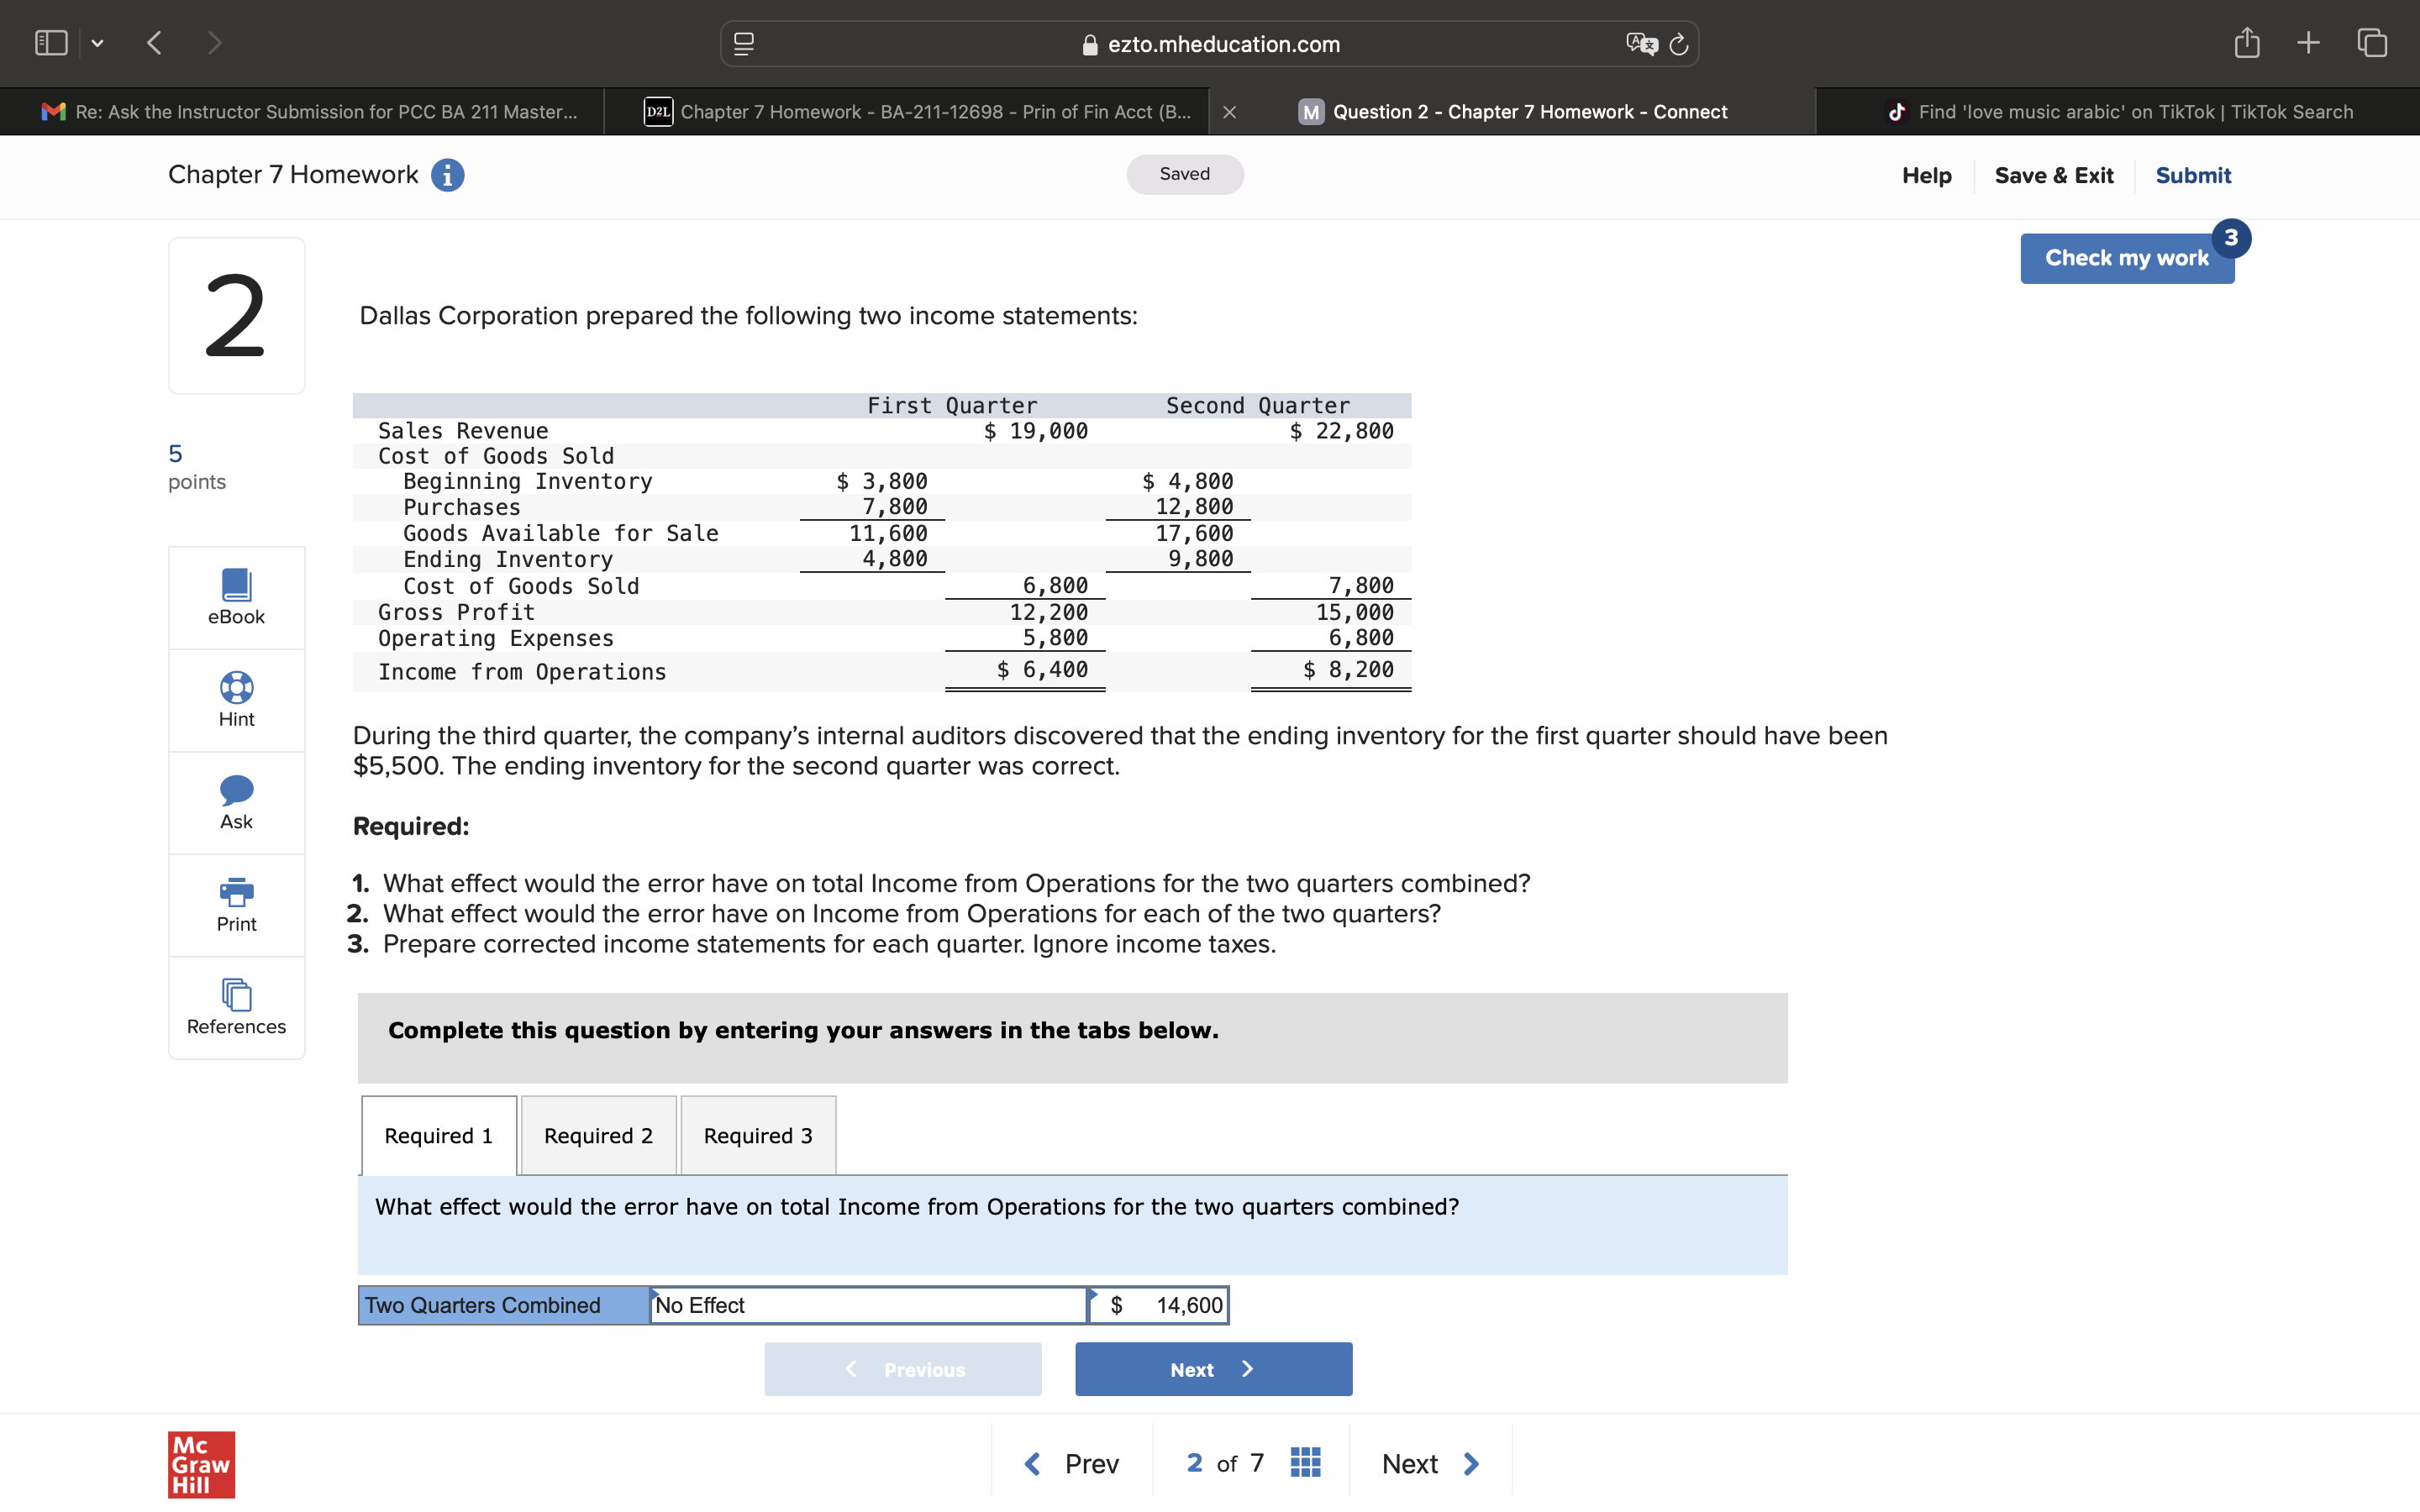Click the browser share icon
2420x1512 pixels.
click(2246, 43)
